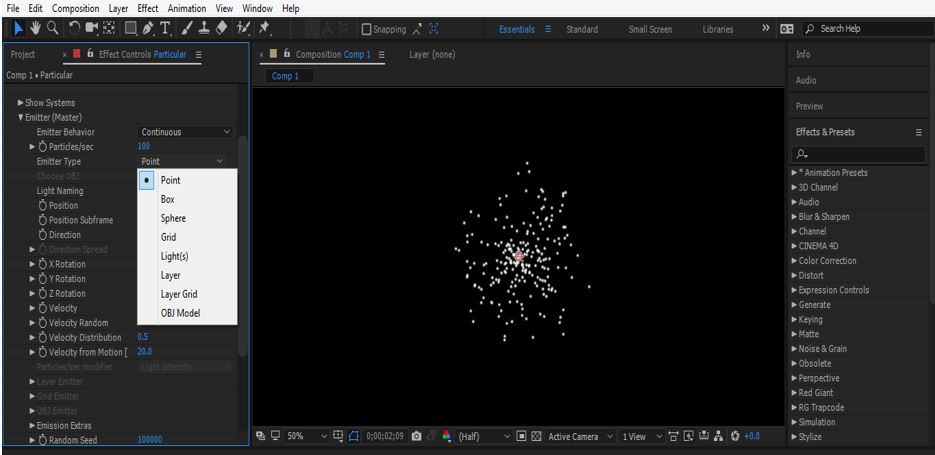This screenshot has height=455, width=935.
Task: Open the Preview panel
Action: click(809, 106)
